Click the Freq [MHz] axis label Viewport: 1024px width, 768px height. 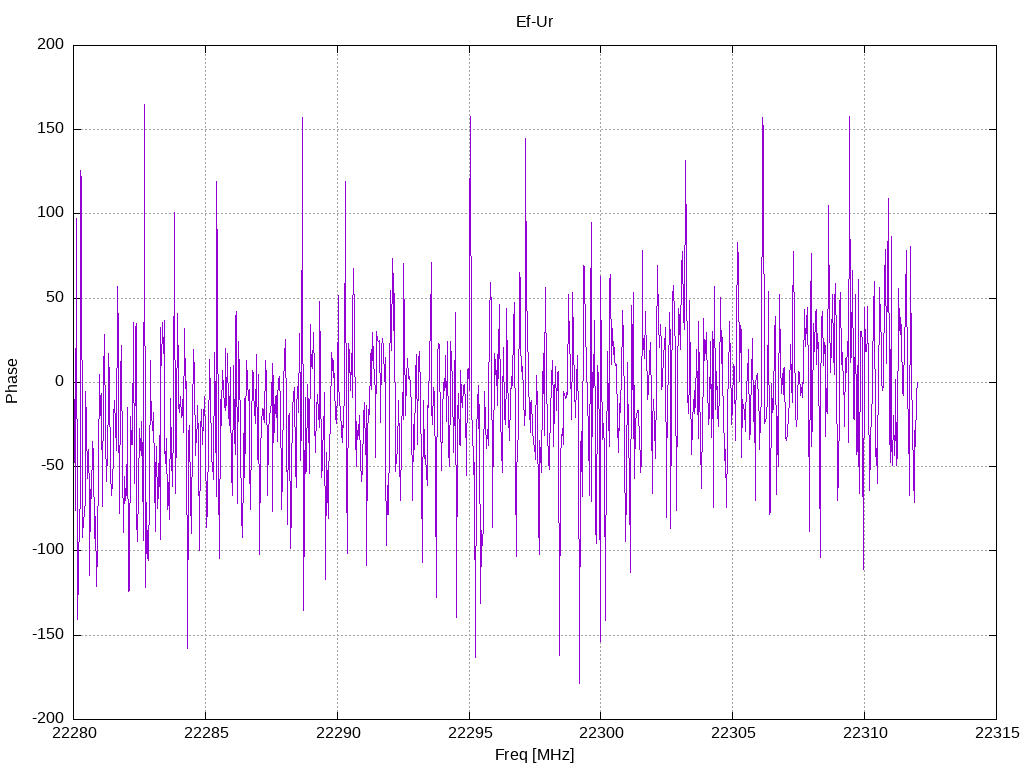(534, 754)
